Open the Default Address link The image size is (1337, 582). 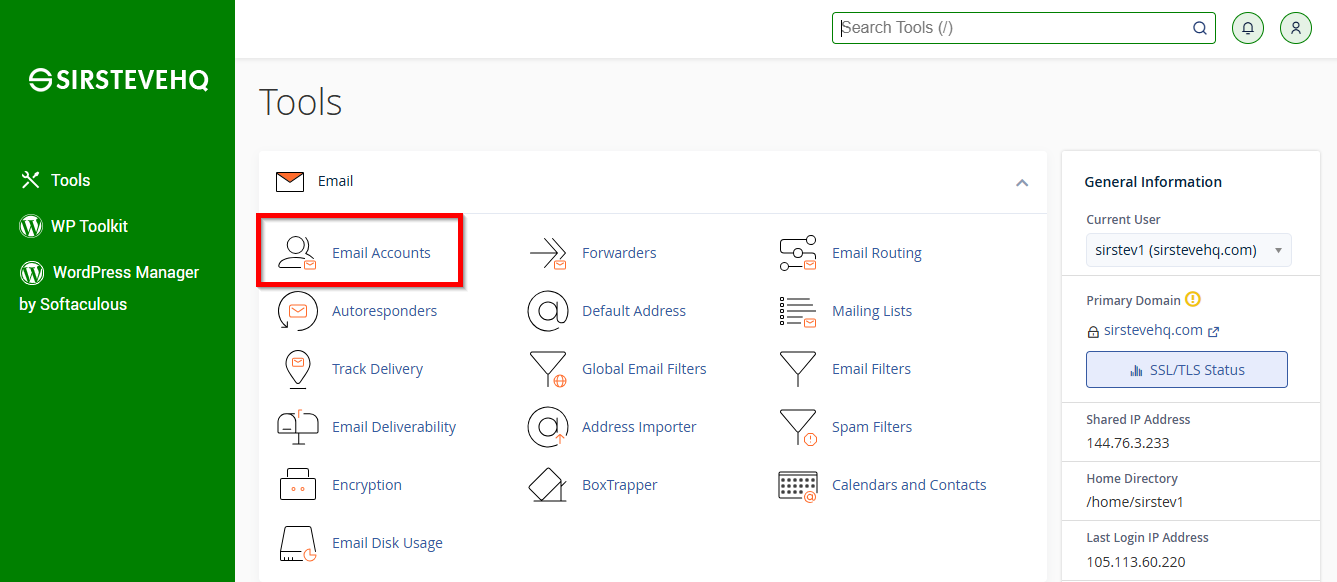(x=634, y=311)
